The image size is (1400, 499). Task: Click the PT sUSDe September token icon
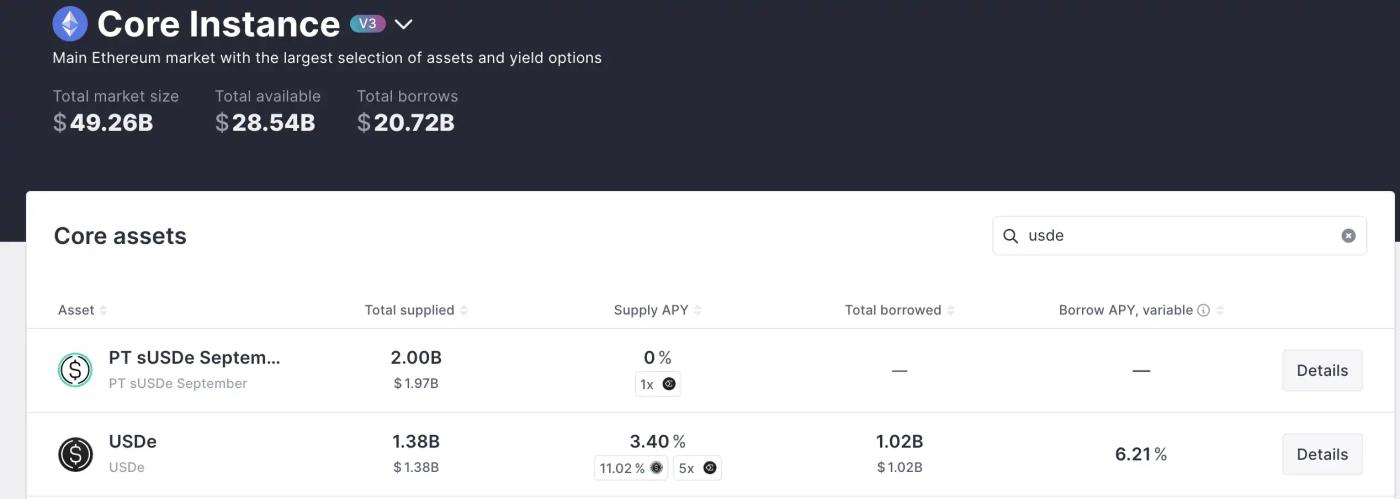[x=75, y=370]
